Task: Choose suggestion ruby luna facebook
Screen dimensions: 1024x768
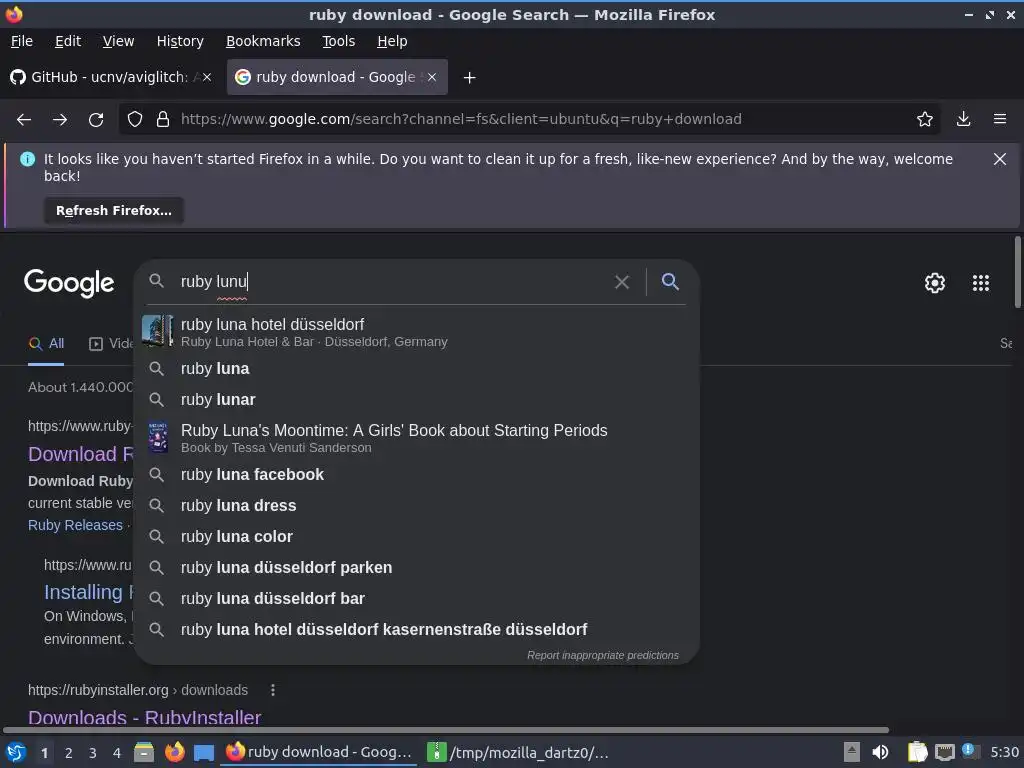Action: click(417, 475)
